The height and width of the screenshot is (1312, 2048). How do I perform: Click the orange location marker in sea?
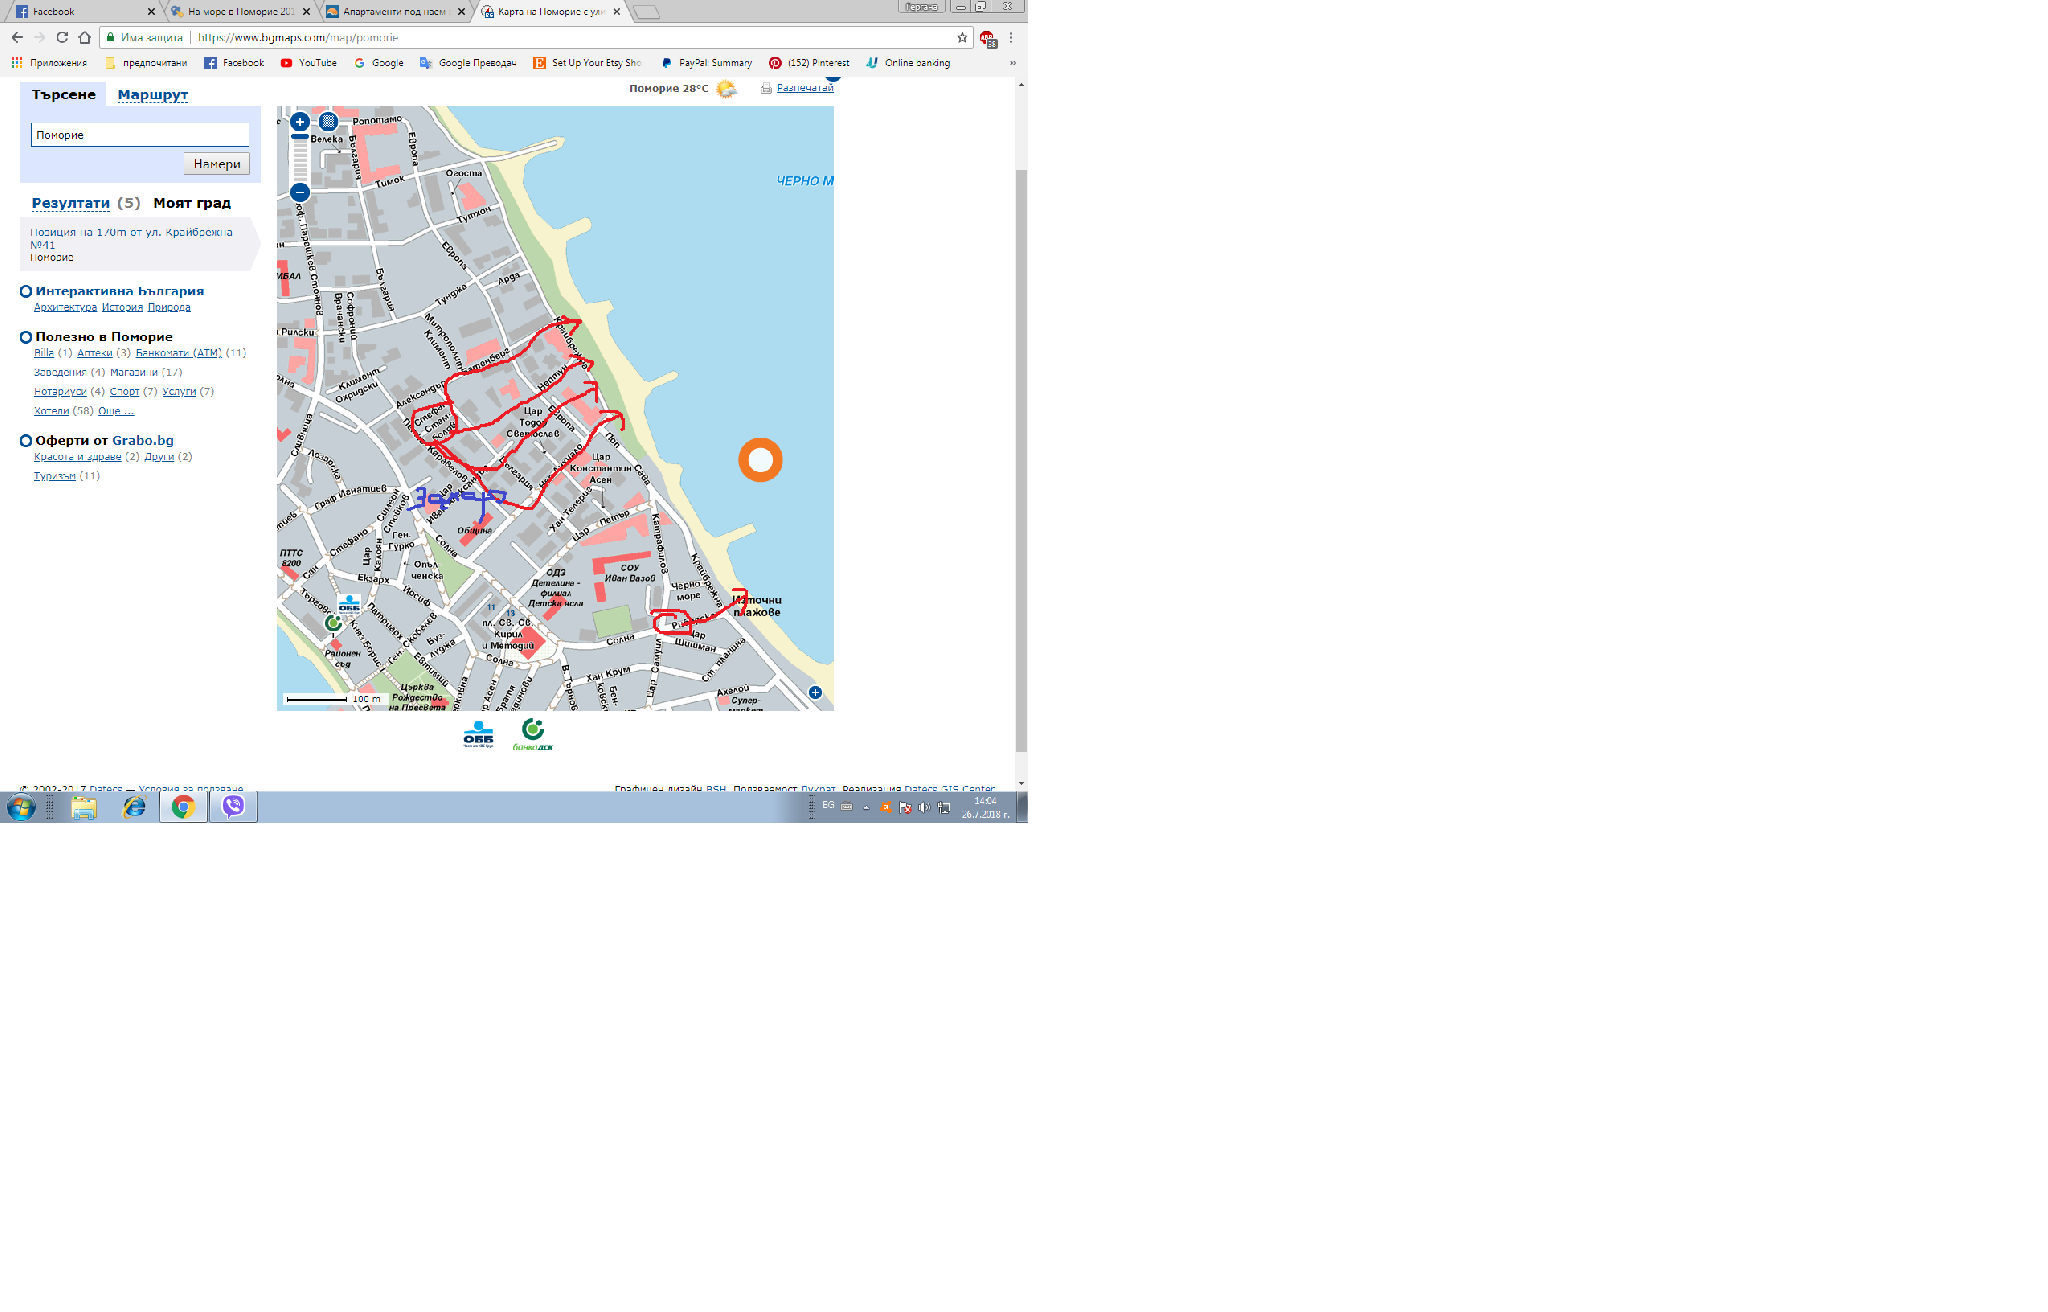[x=760, y=460]
